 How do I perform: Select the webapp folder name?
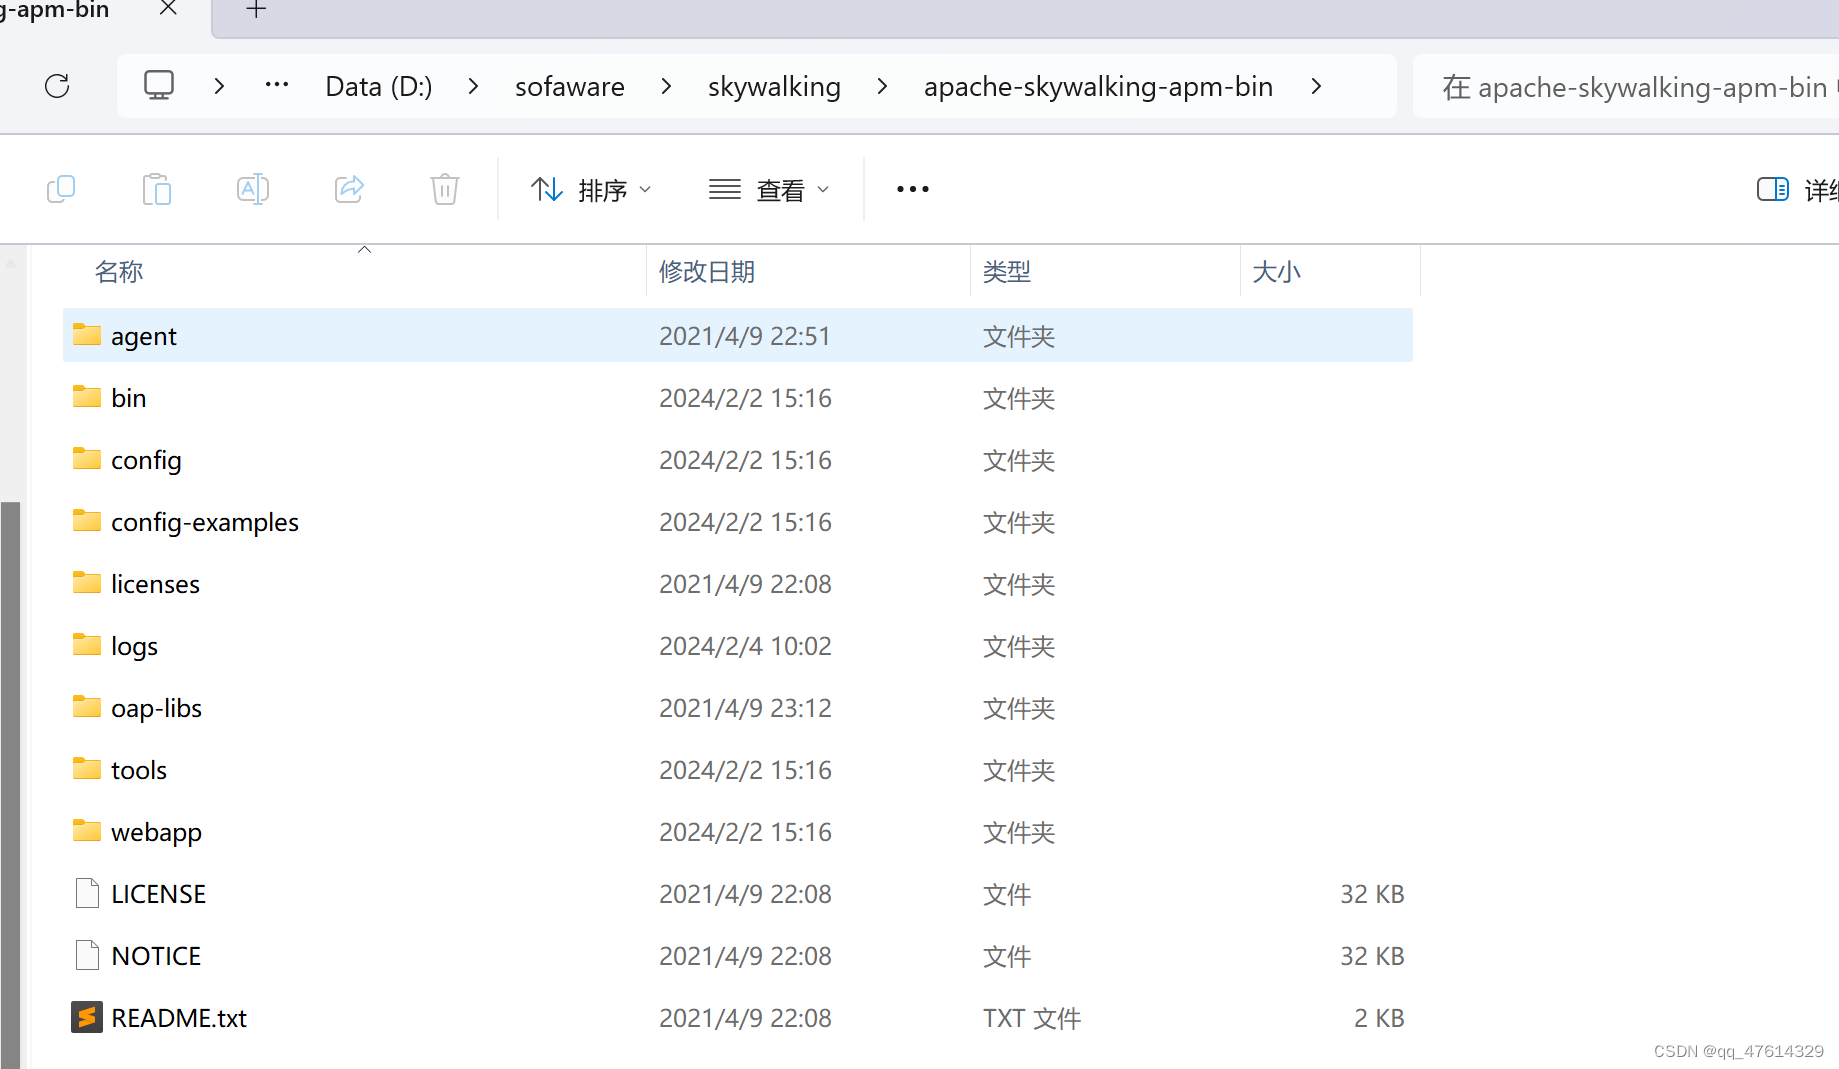pos(156,832)
